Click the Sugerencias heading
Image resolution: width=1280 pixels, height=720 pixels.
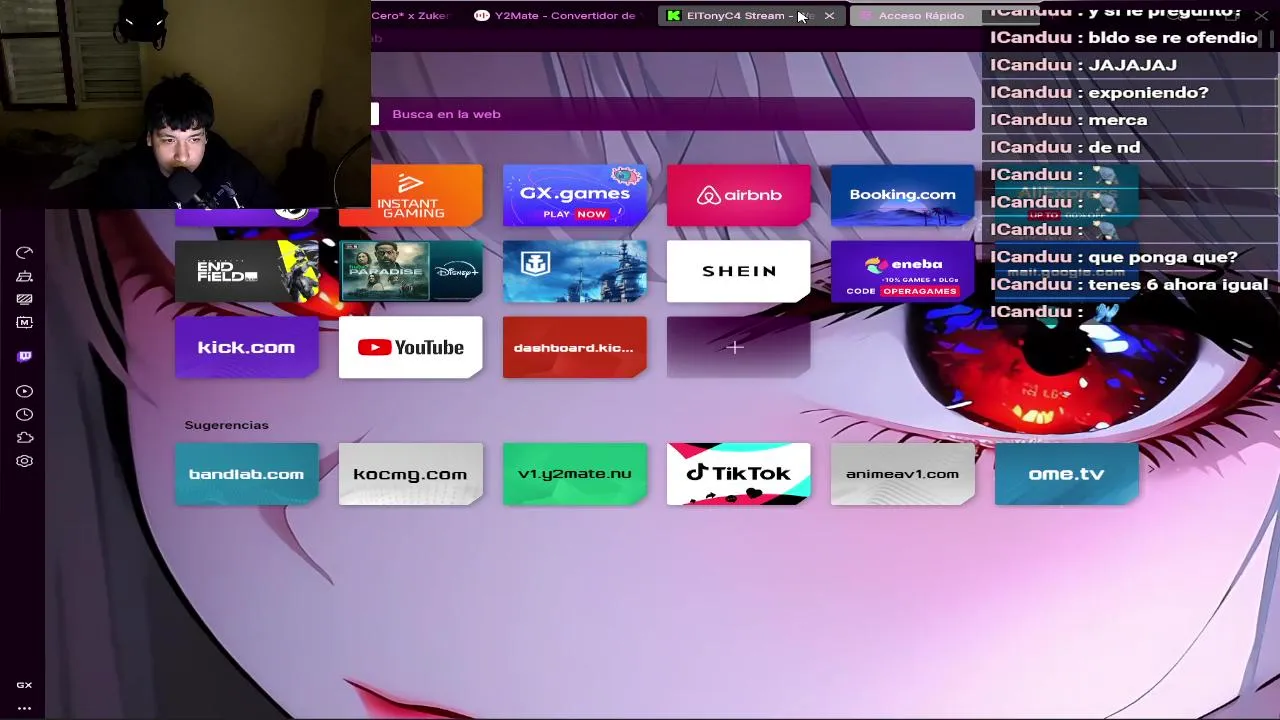tap(226, 425)
